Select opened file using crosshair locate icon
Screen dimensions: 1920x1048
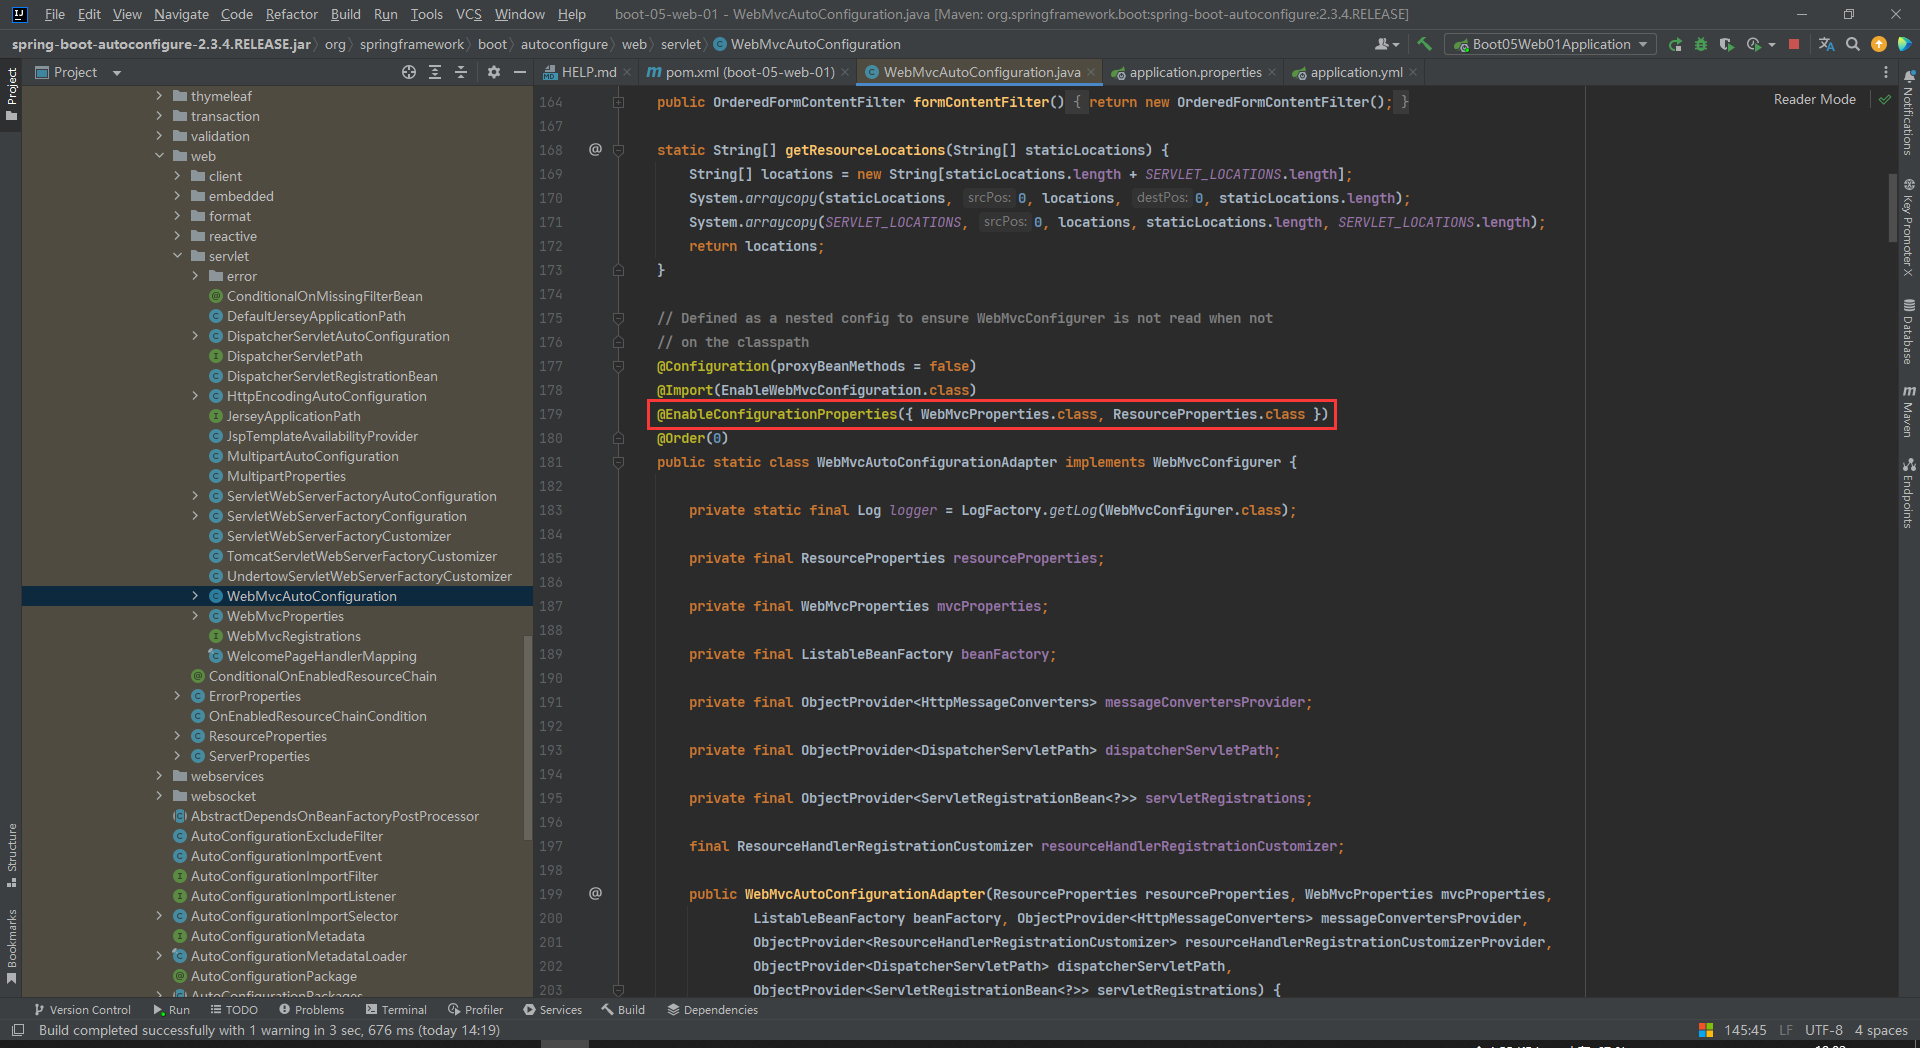(x=408, y=72)
